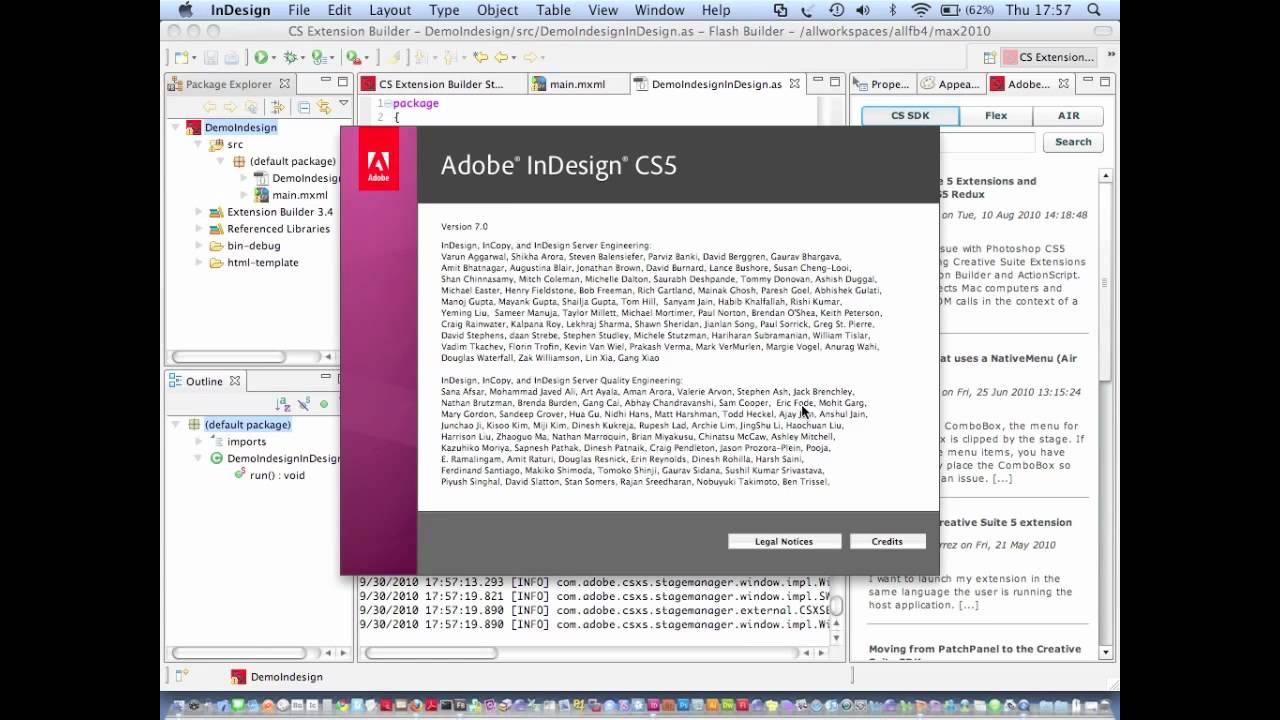Select the Flex search category

[996, 115]
